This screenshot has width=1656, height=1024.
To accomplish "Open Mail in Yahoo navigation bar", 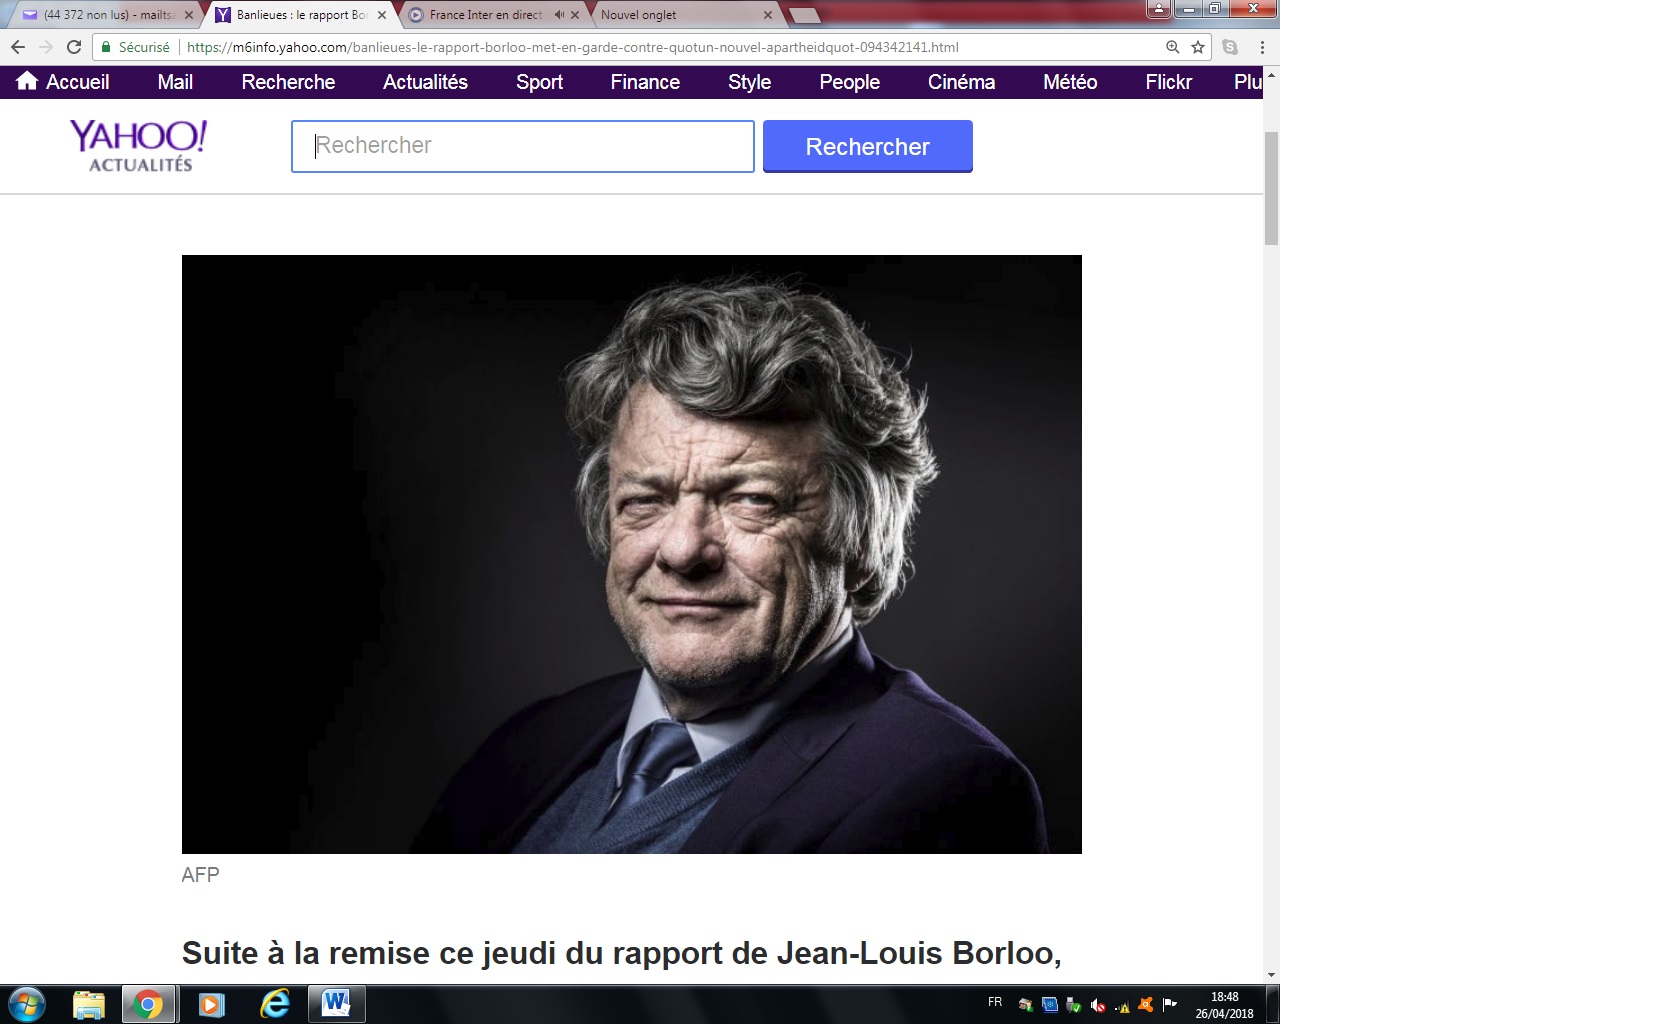I will 175,82.
